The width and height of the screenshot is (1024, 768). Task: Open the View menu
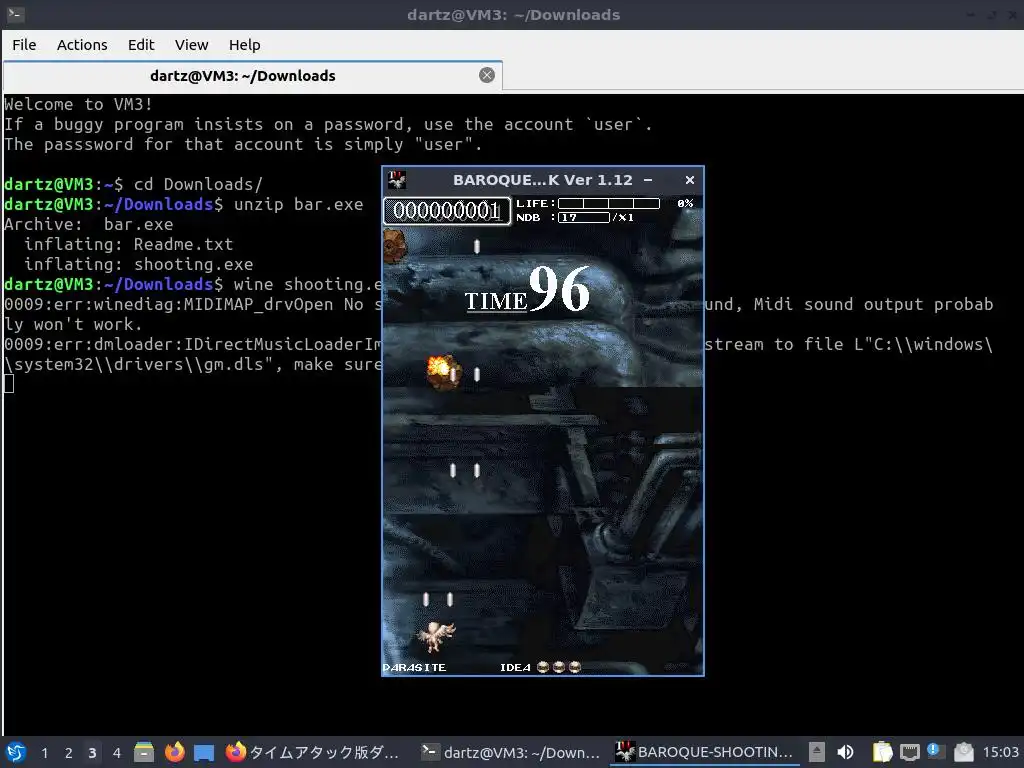point(191,45)
